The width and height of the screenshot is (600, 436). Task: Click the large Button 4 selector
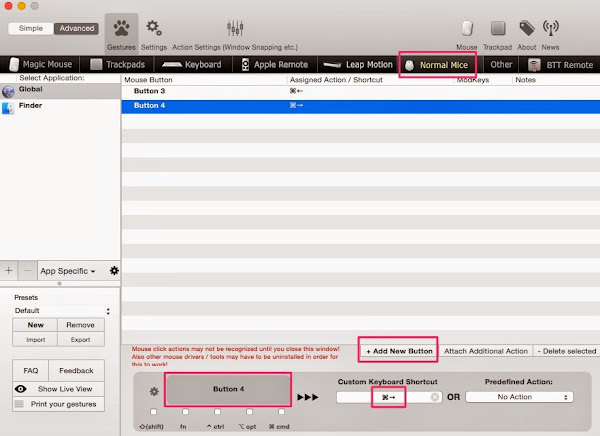[x=228, y=389]
